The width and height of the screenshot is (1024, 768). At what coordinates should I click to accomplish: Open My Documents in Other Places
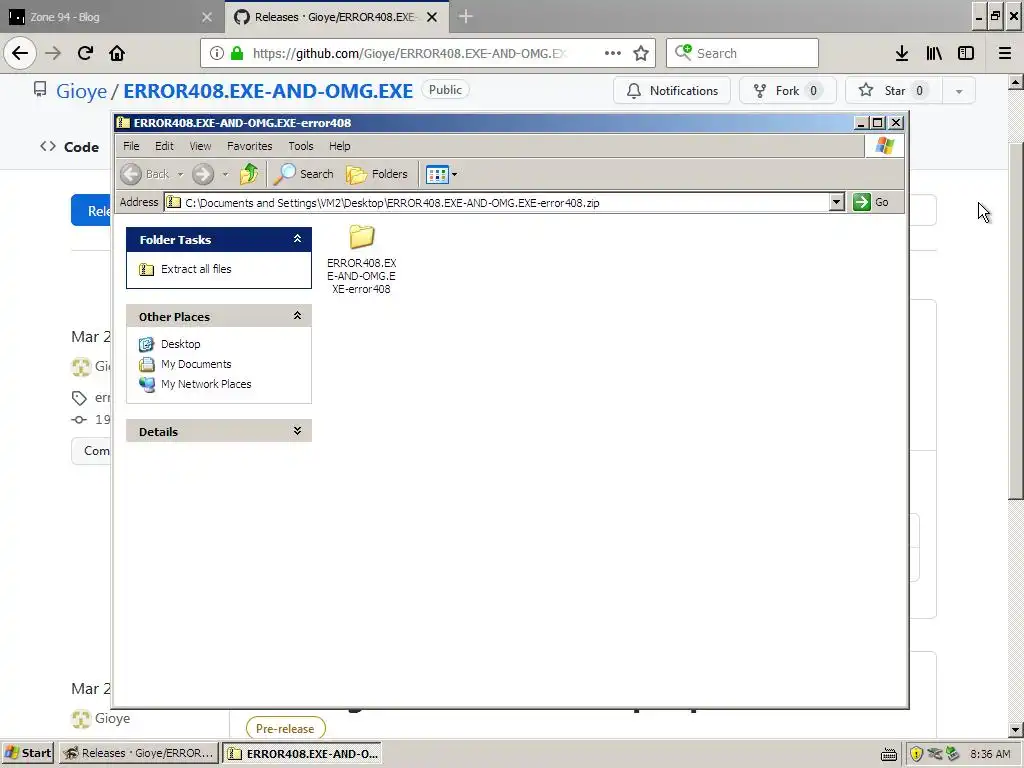pyautogui.click(x=196, y=364)
